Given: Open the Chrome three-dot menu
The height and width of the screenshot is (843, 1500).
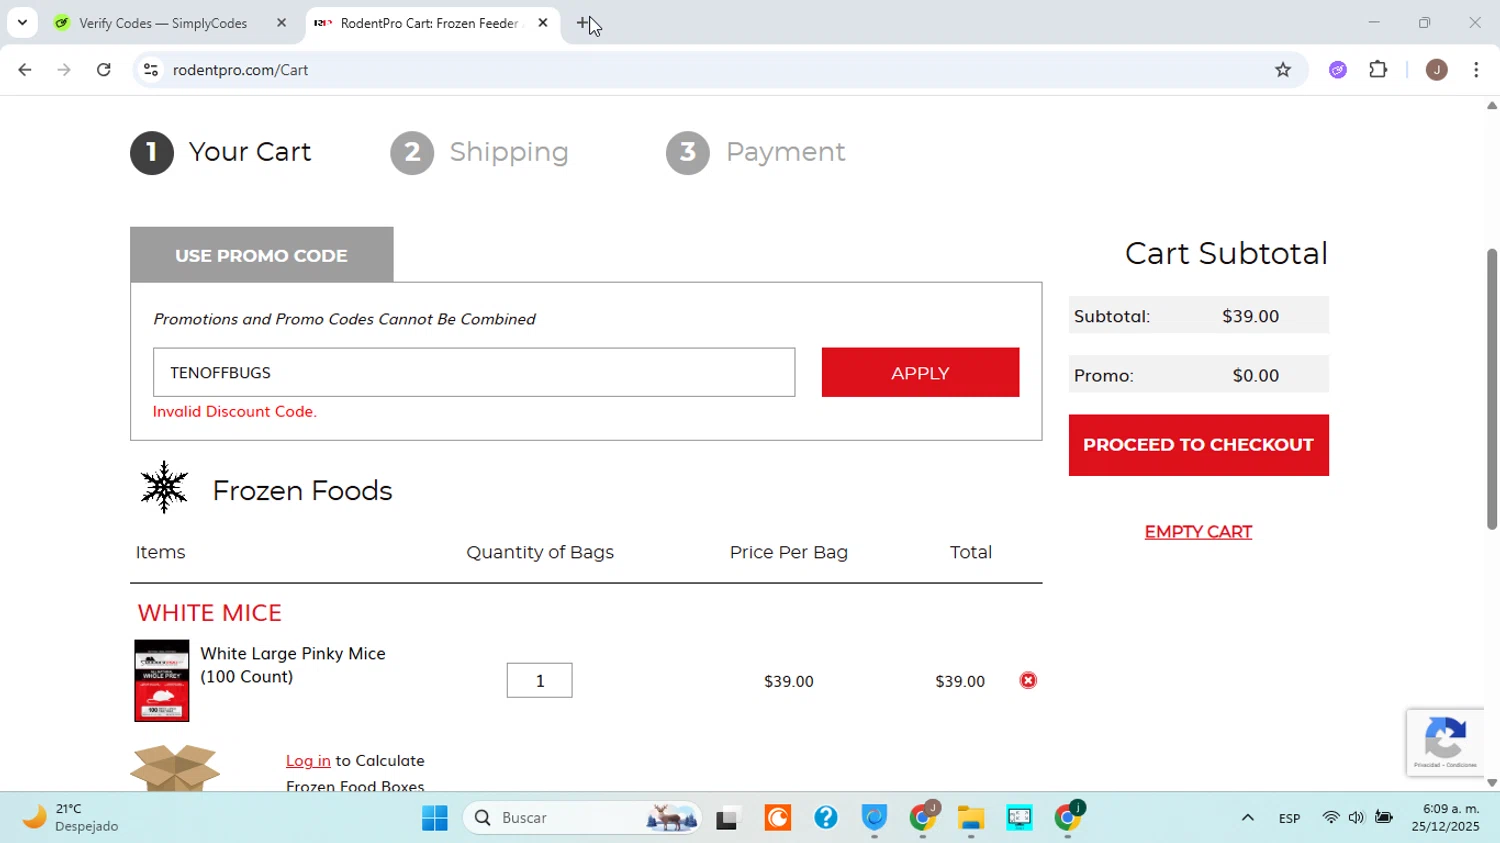Looking at the screenshot, I should point(1477,70).
